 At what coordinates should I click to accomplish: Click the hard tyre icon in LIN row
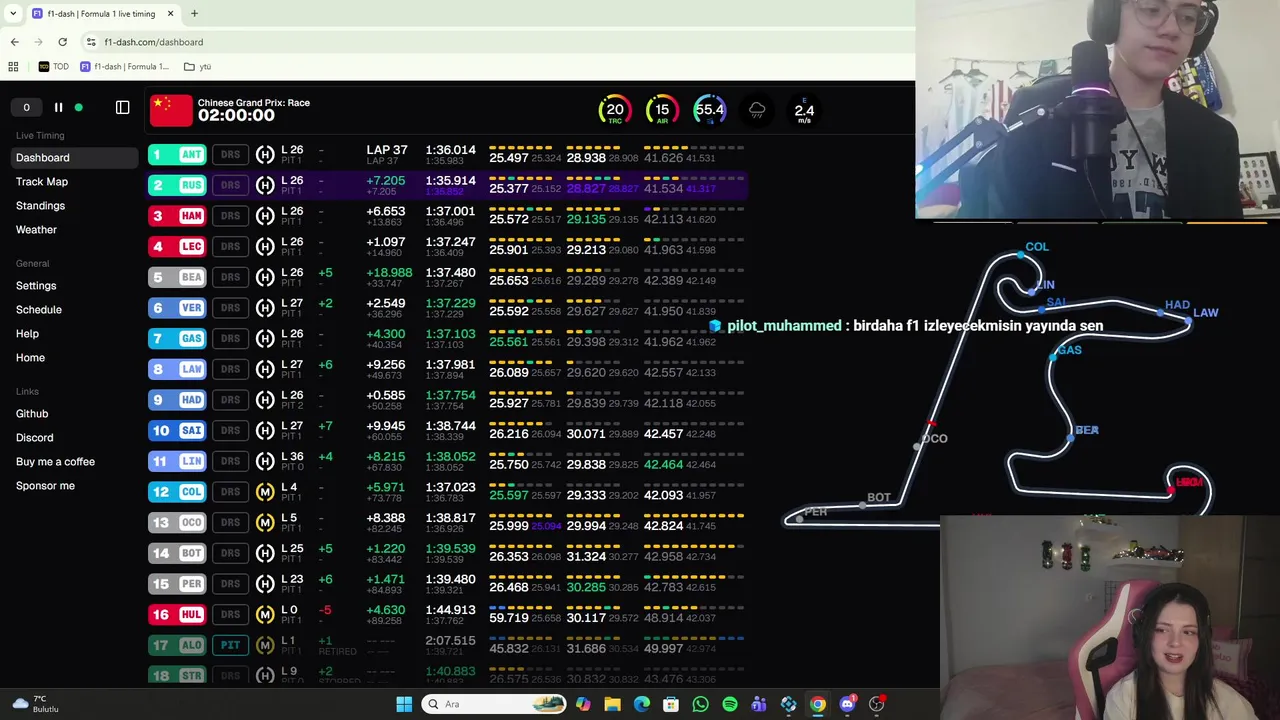265,461
